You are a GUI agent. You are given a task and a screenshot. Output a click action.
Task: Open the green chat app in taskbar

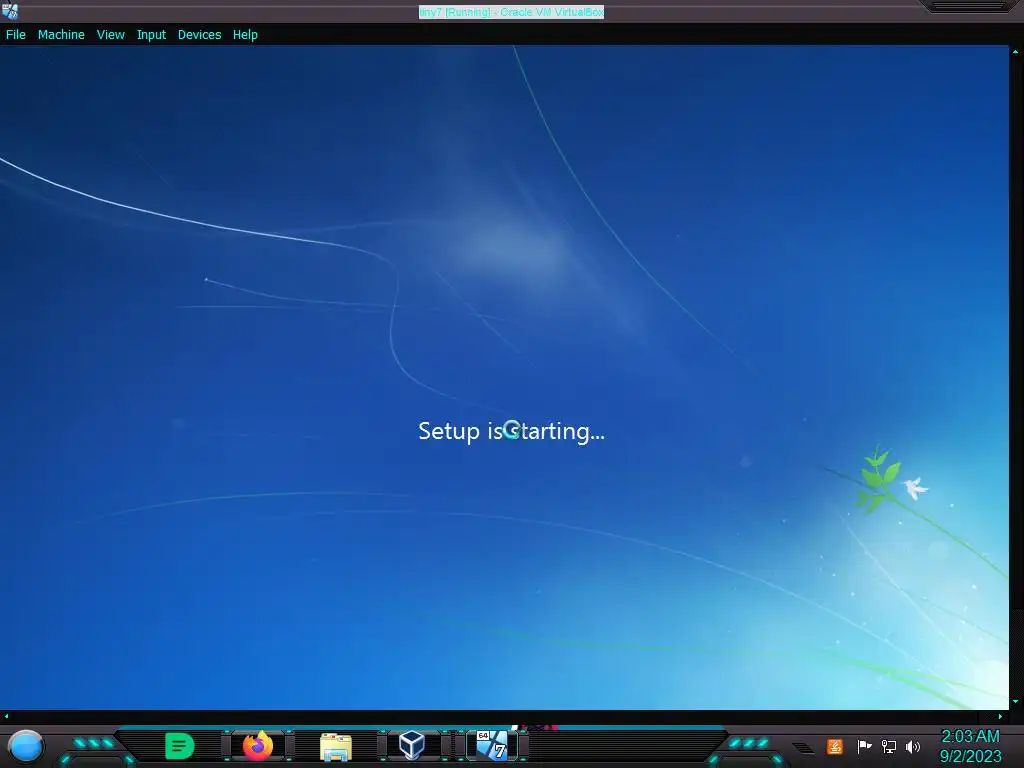tap(180, 746)
